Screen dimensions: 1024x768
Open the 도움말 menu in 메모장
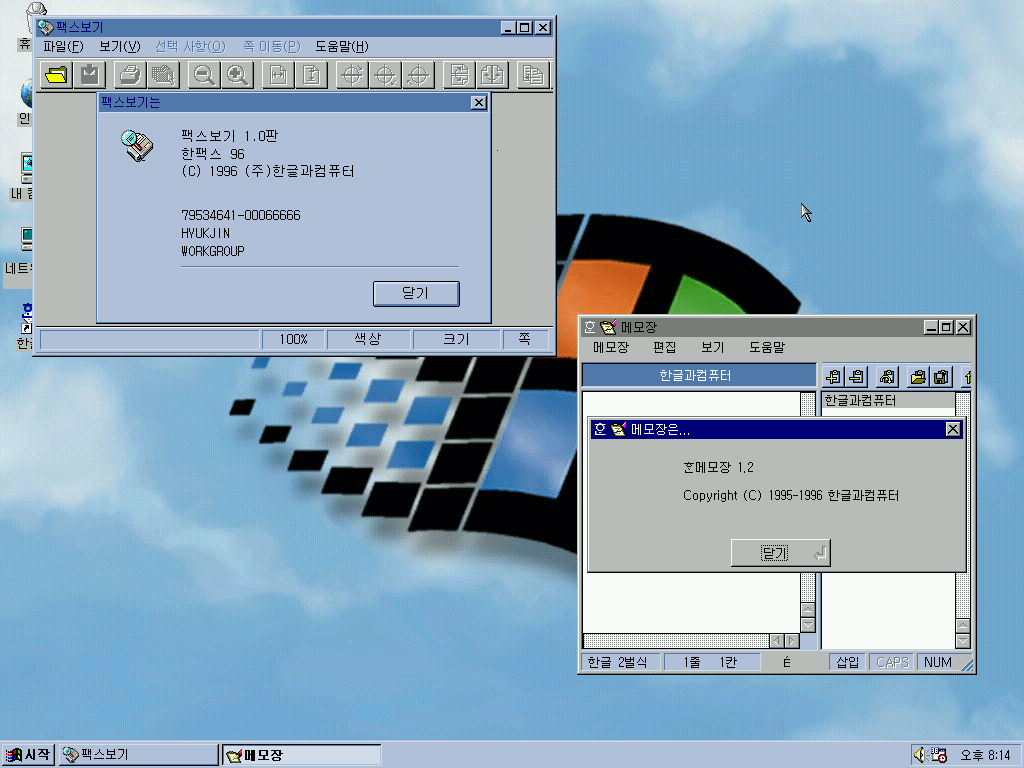click(767, 347)
